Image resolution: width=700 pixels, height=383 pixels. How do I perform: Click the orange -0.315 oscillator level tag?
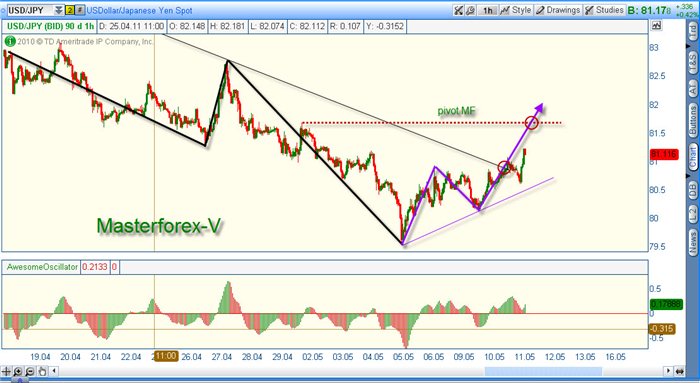coord(662,329)
